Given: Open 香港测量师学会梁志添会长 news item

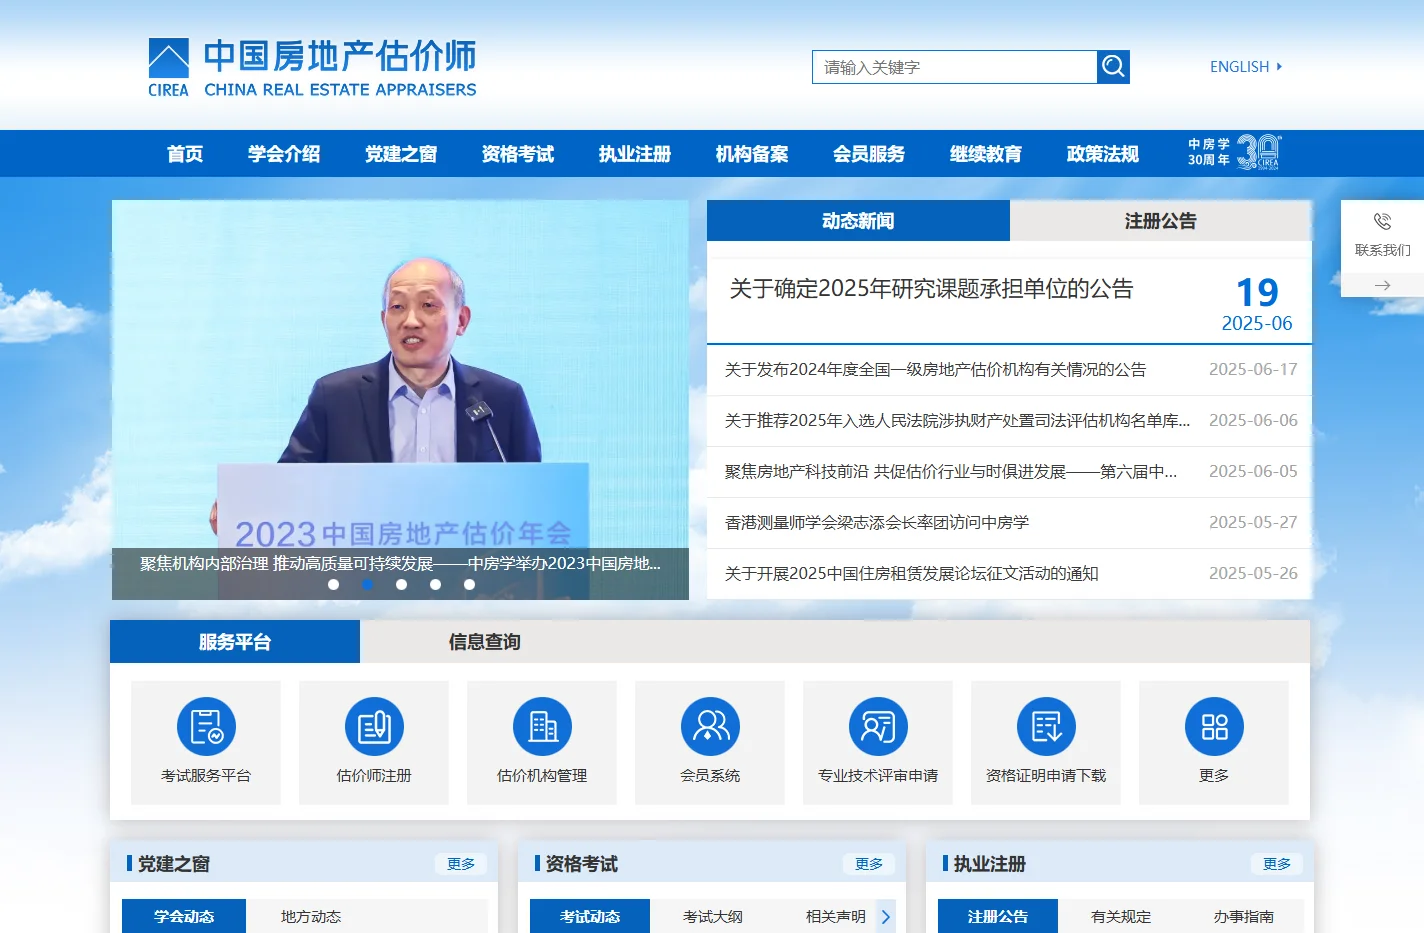Looking at the screenshot, I should (876, 523).
